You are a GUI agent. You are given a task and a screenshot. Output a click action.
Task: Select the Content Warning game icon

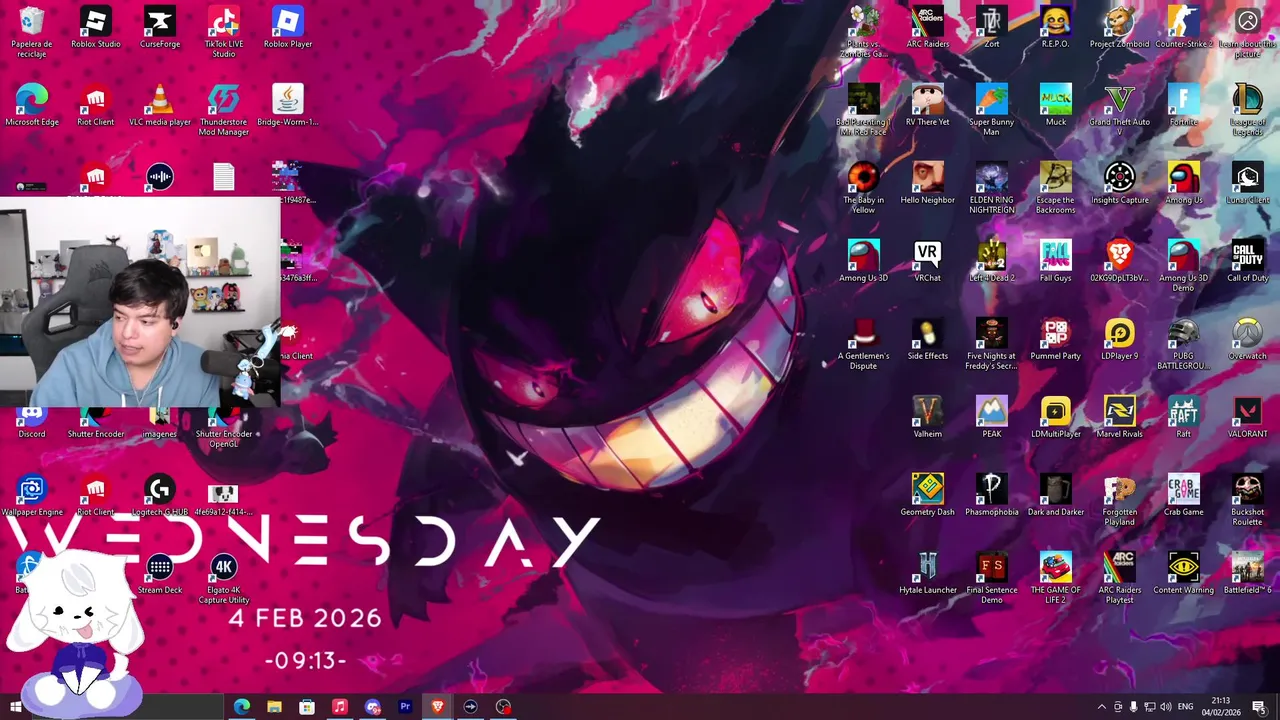point(1184,574)
